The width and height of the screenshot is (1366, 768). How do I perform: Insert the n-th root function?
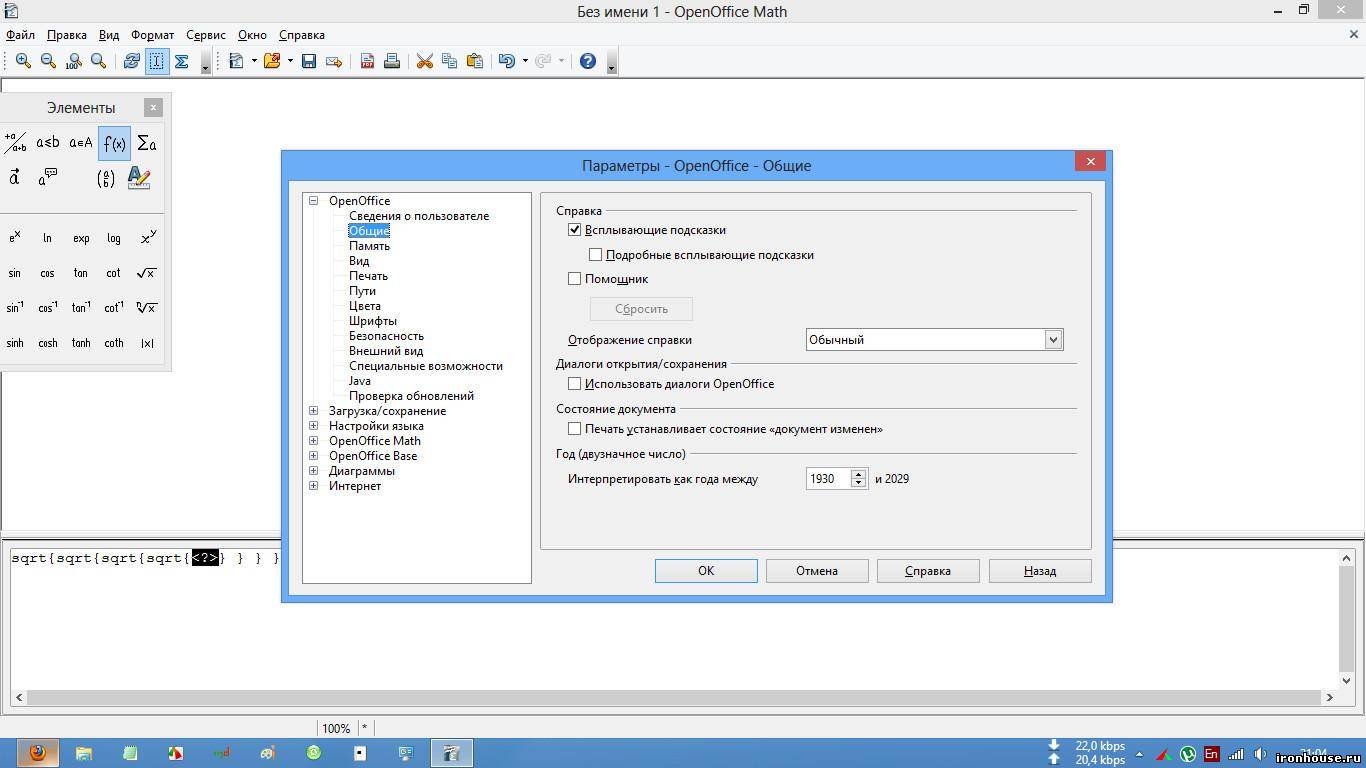coord(147,308)
